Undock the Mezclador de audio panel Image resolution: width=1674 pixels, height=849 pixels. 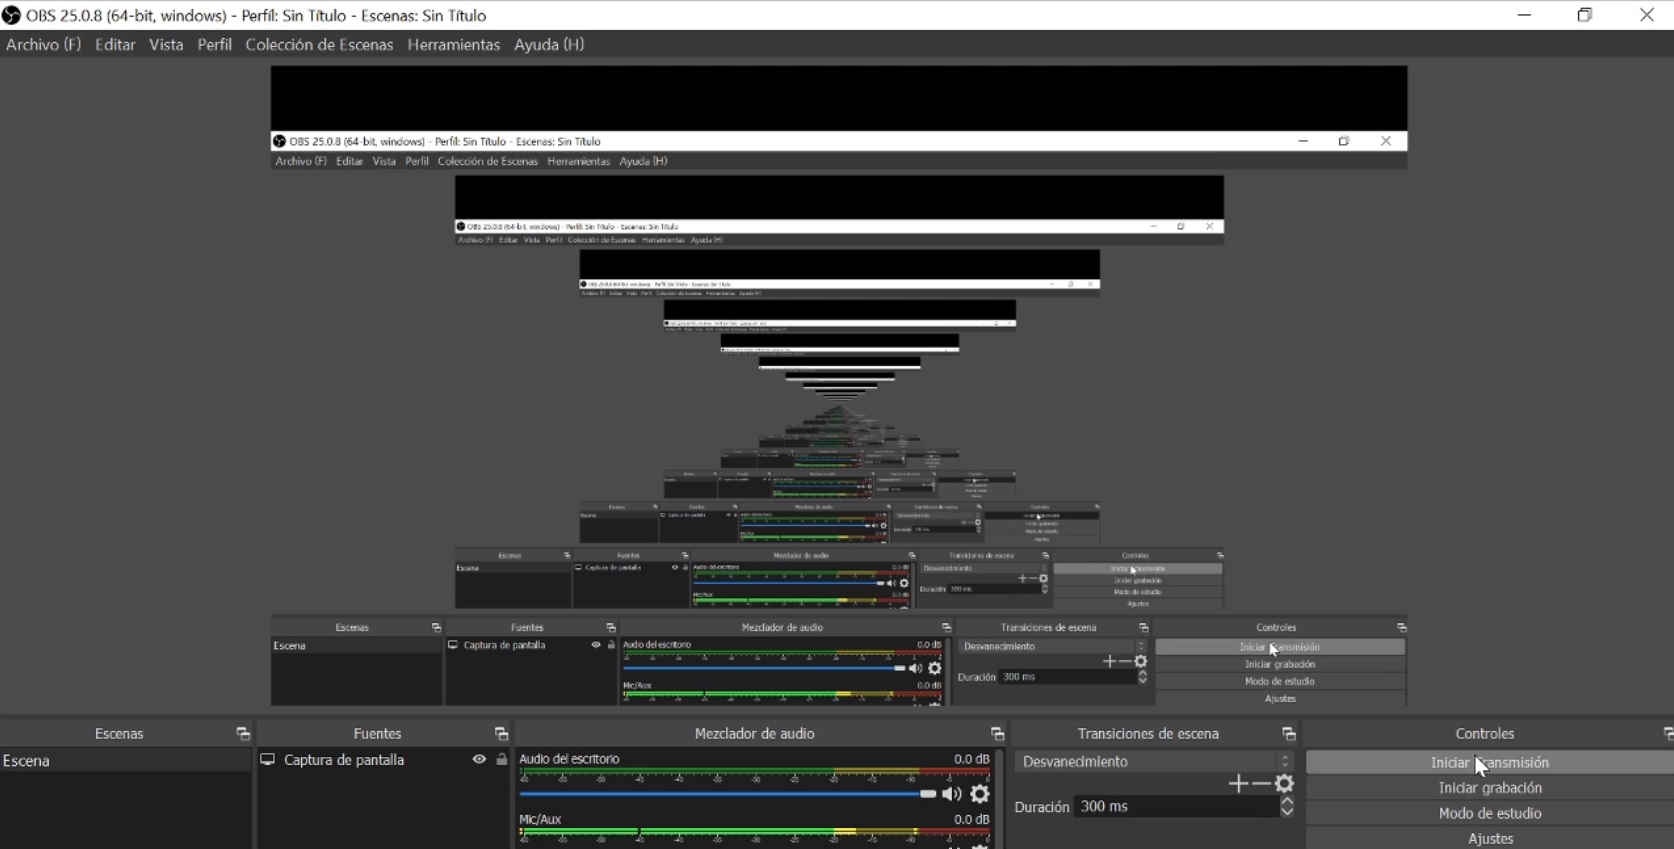(997, 734)
